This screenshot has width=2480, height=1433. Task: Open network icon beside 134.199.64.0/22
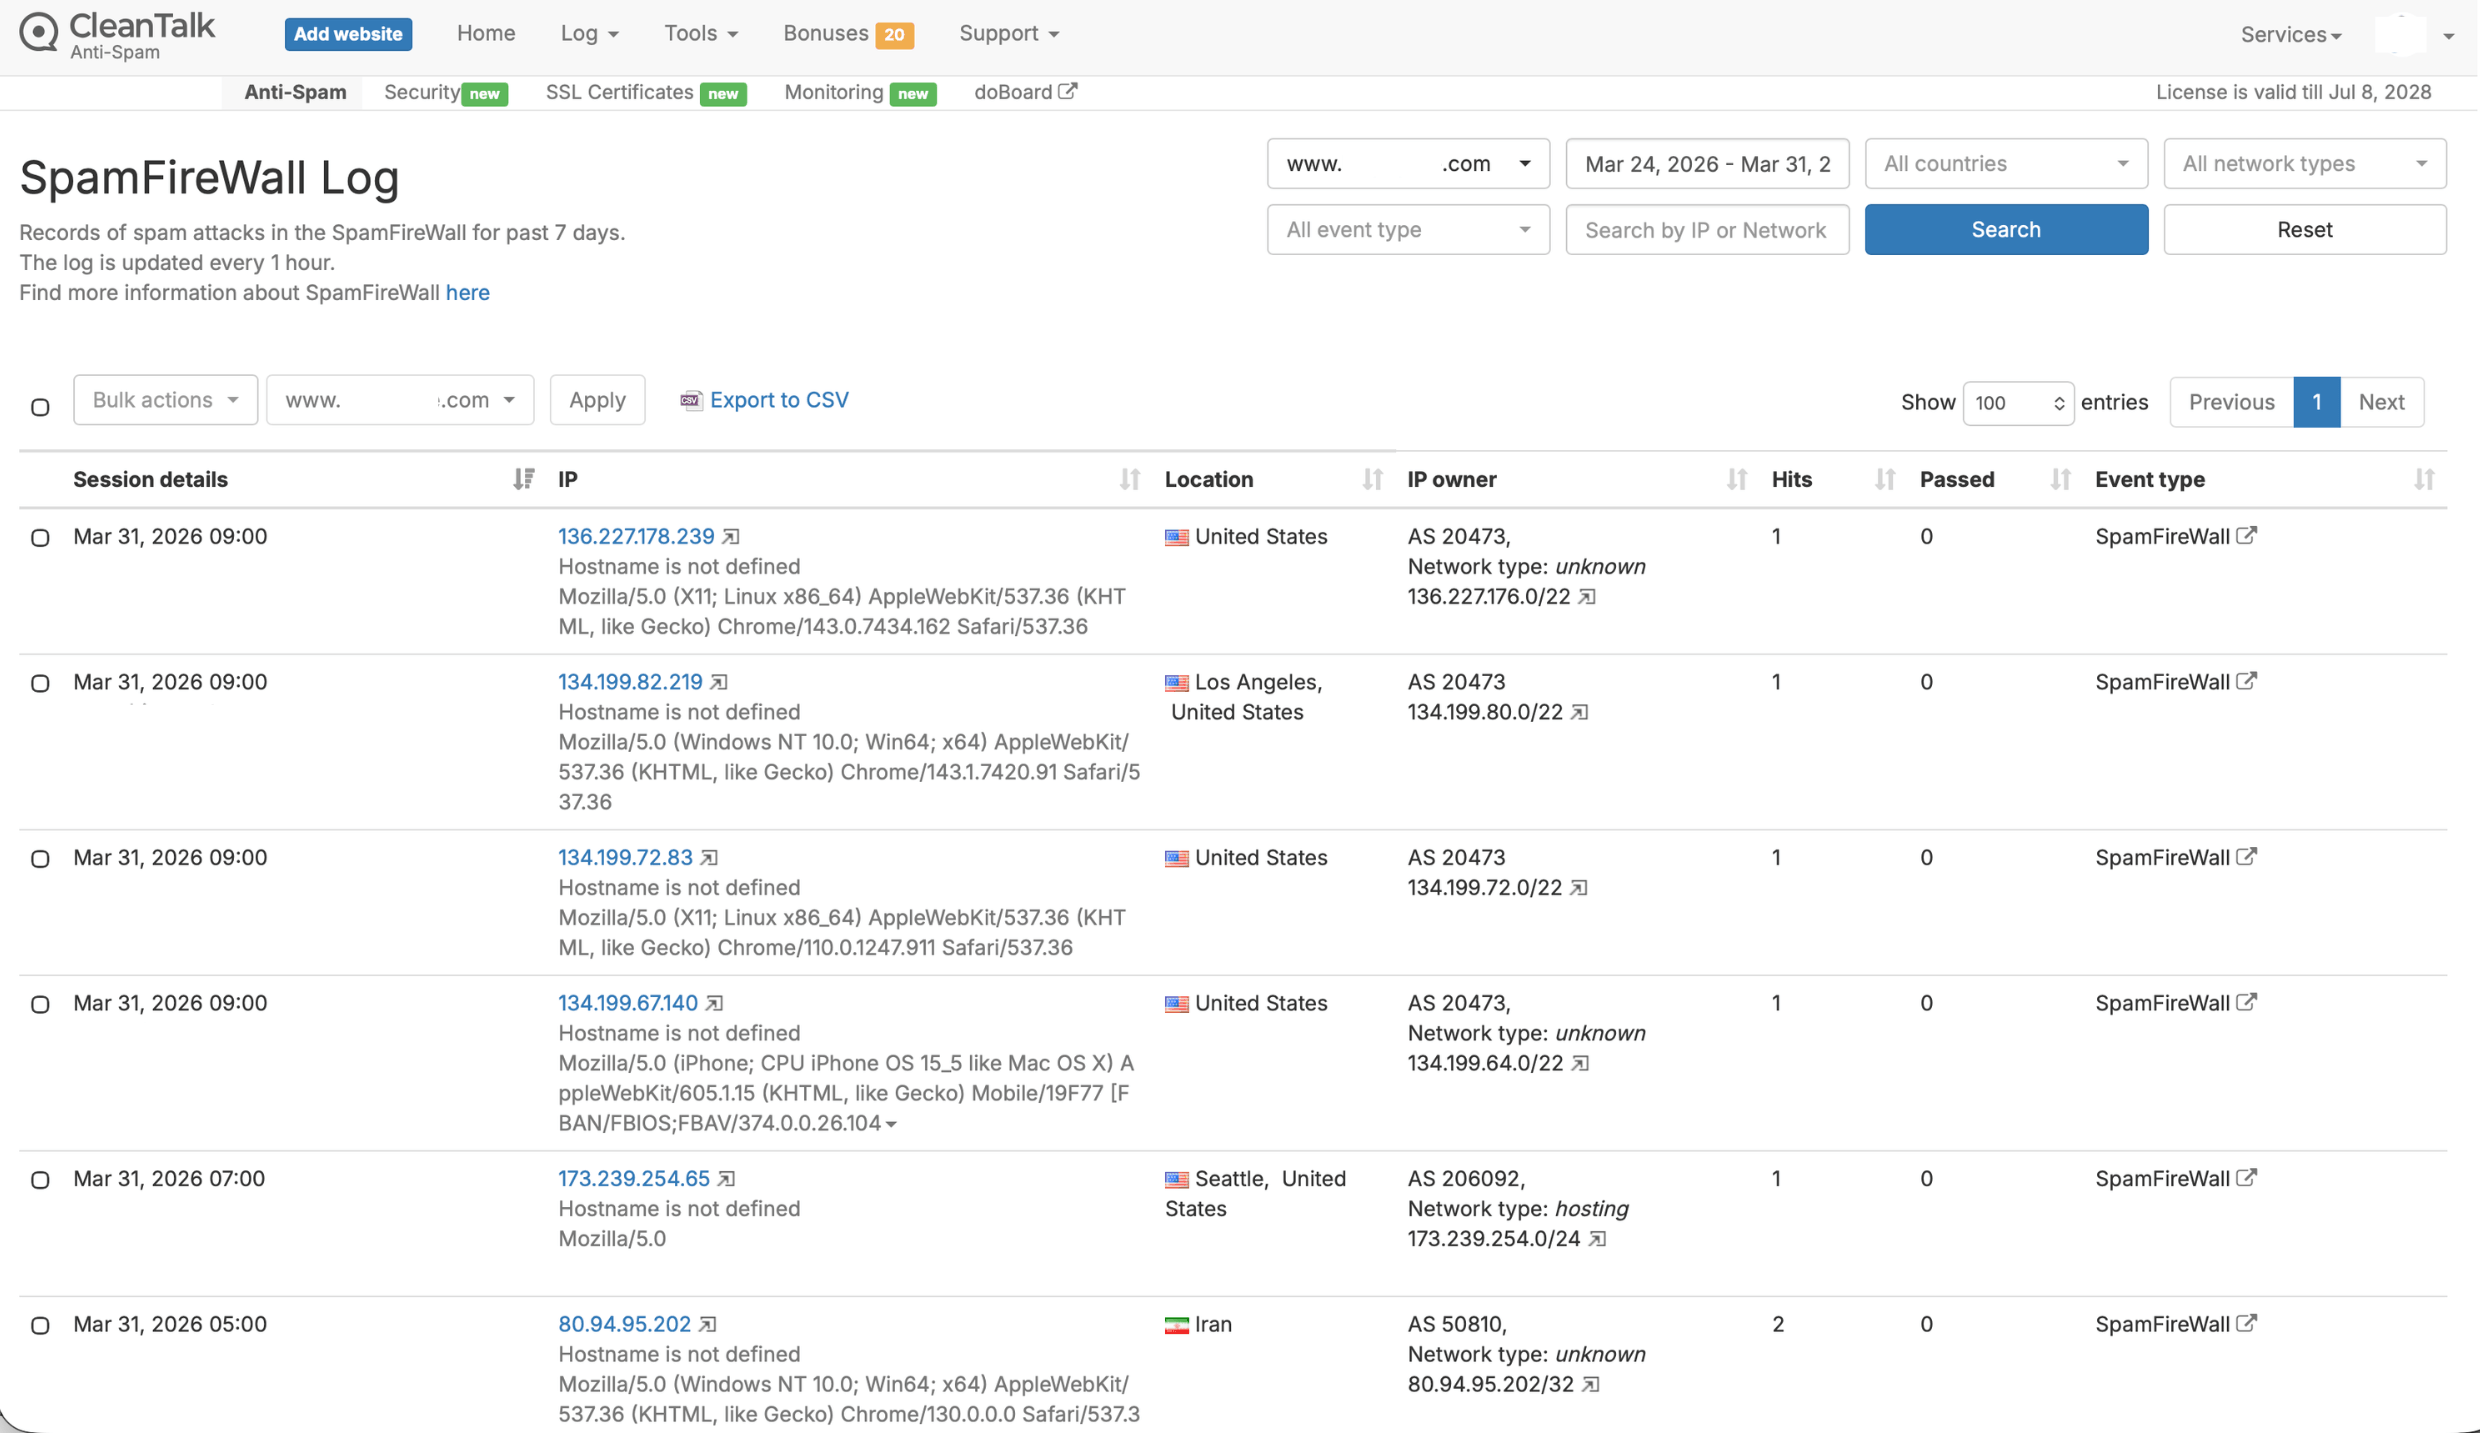tap(1580, 1063)
